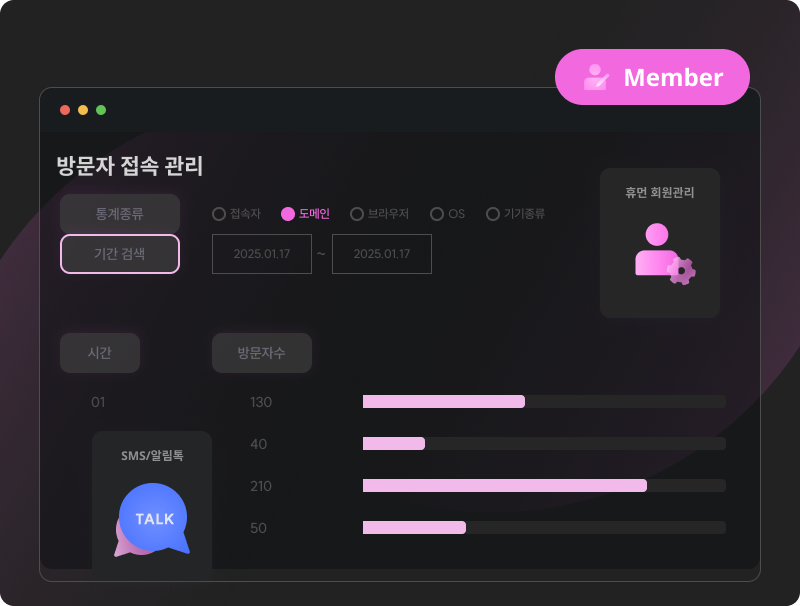The height and width of the screenshot is (606, 800).
Task: Click the 통계종류 button
Action: coord(120,213)
